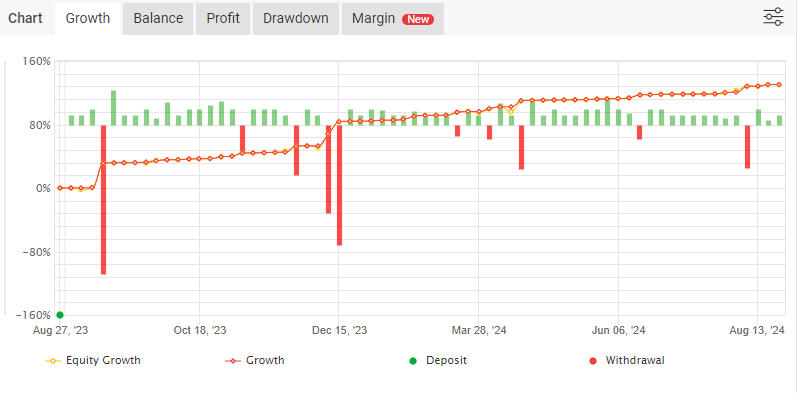Open the Margin tab
Image resolution: width=797 pixels, height=393 pixels.
click(x=393, y=19)
